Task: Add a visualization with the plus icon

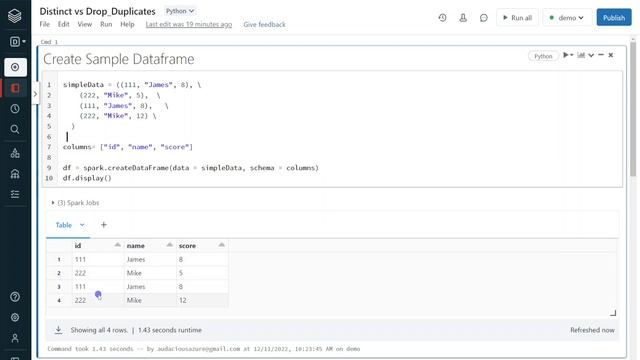Action: click(104, 224)
